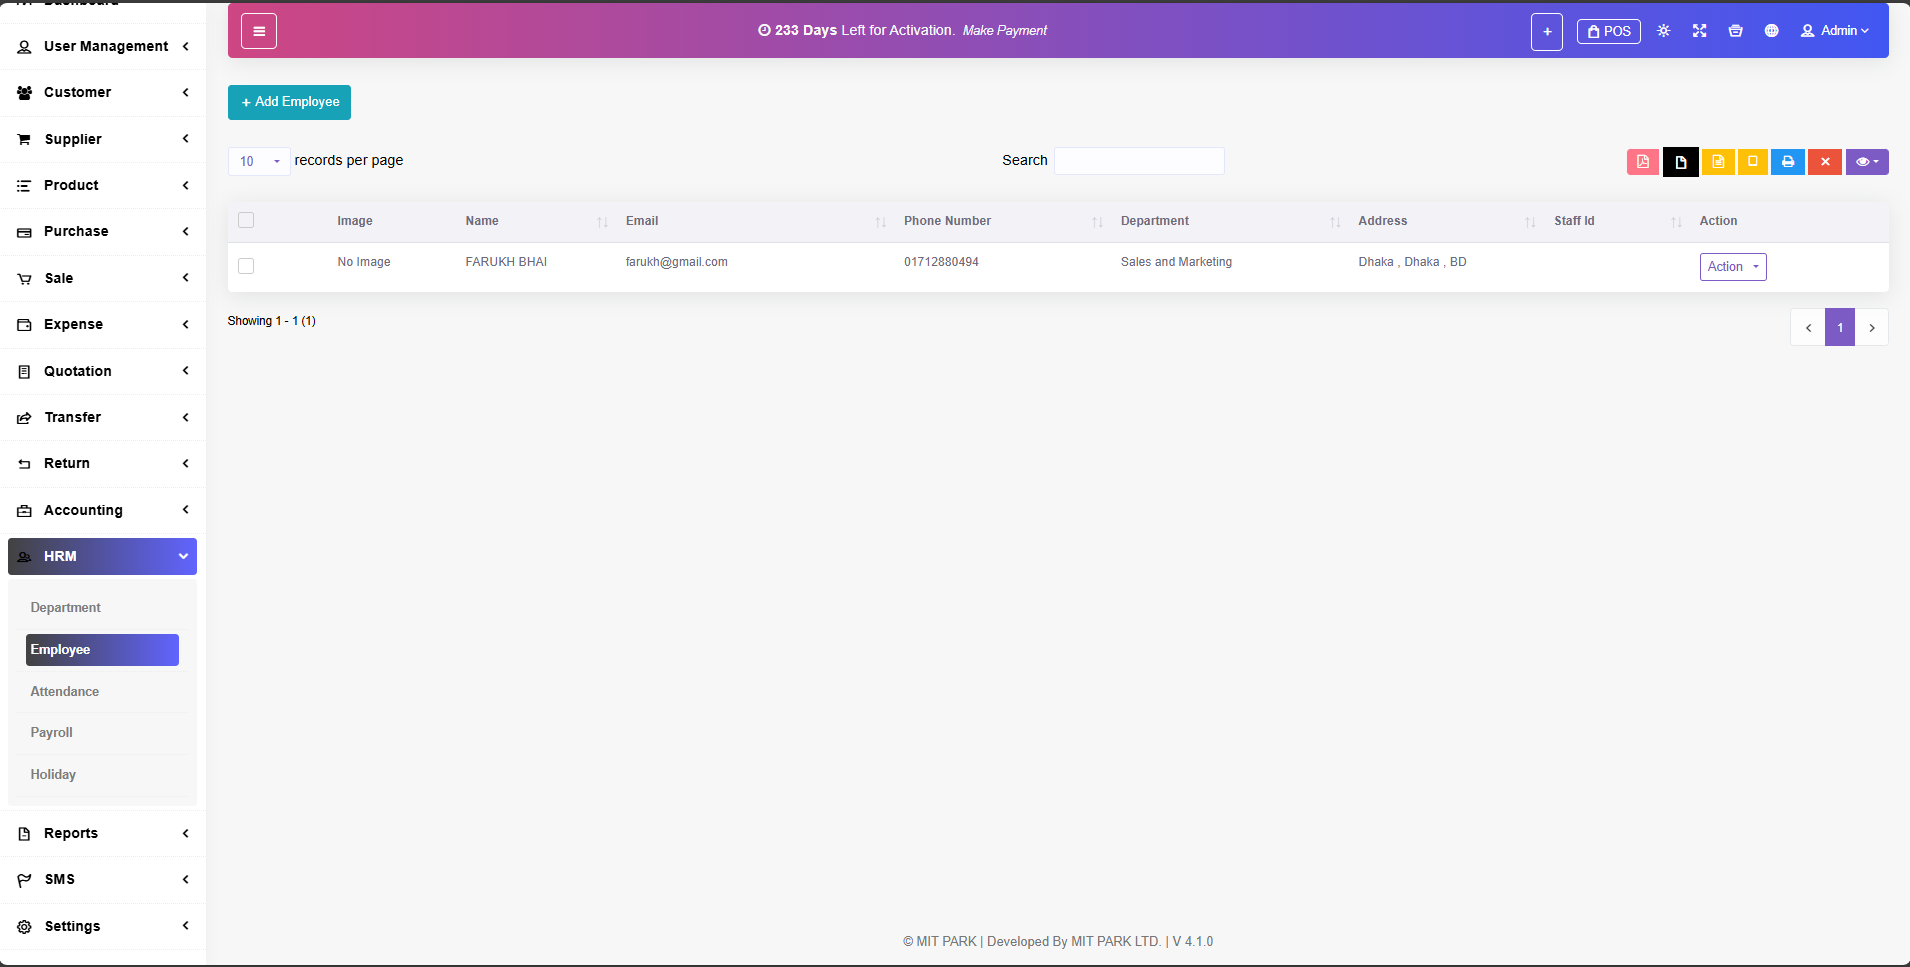Click the hamburger menu icon
The image size is (1910, 967).
259,31
